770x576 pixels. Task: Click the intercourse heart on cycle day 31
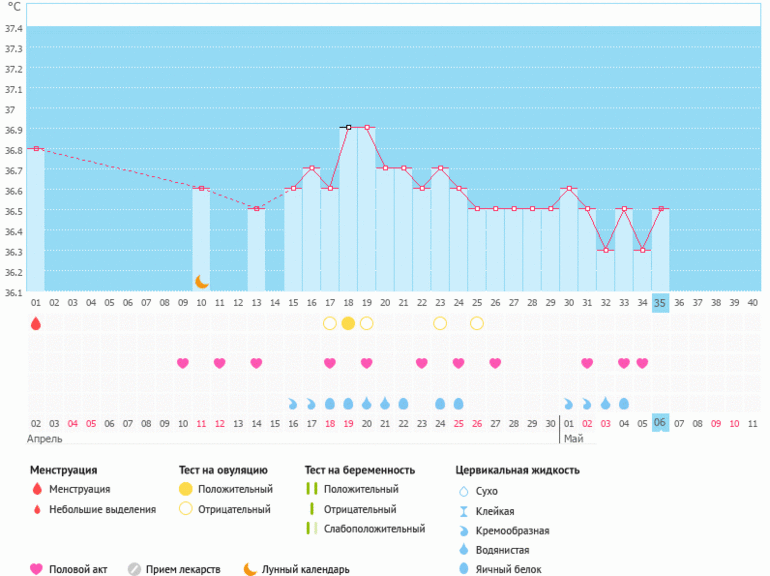(x=587, y=363)
